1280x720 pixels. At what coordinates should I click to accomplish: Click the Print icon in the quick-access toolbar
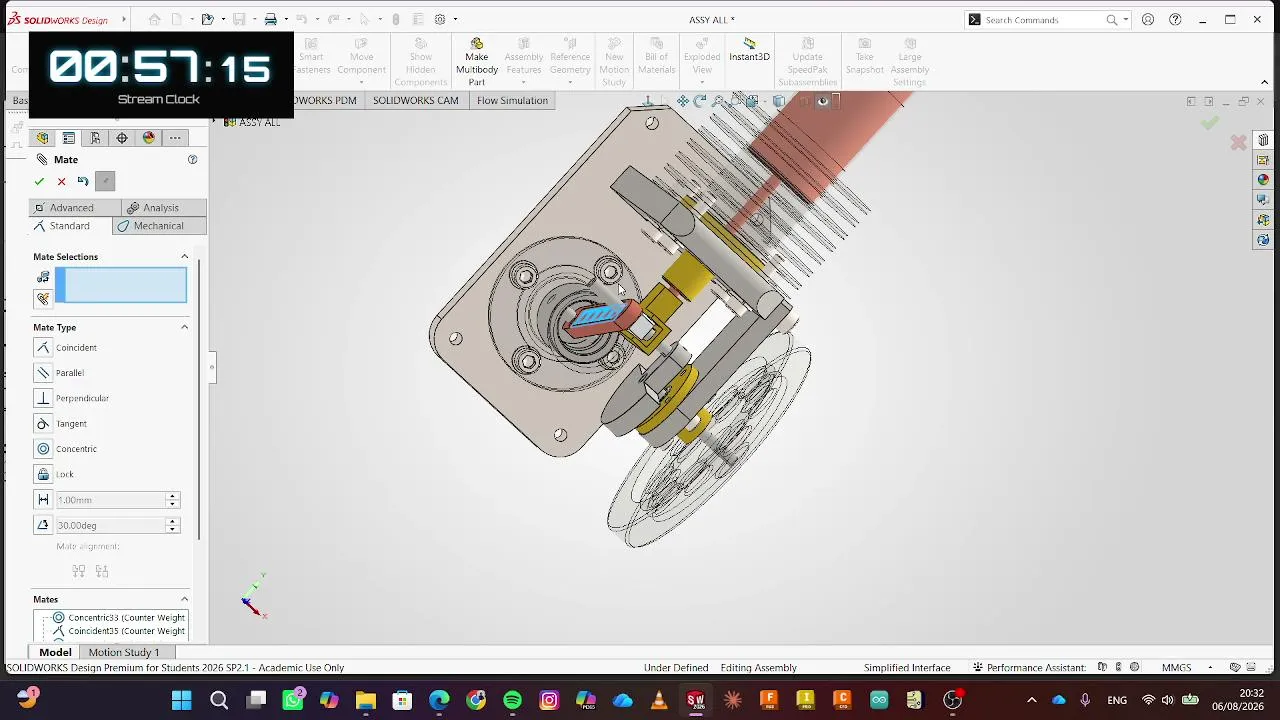tap(270, 19)
